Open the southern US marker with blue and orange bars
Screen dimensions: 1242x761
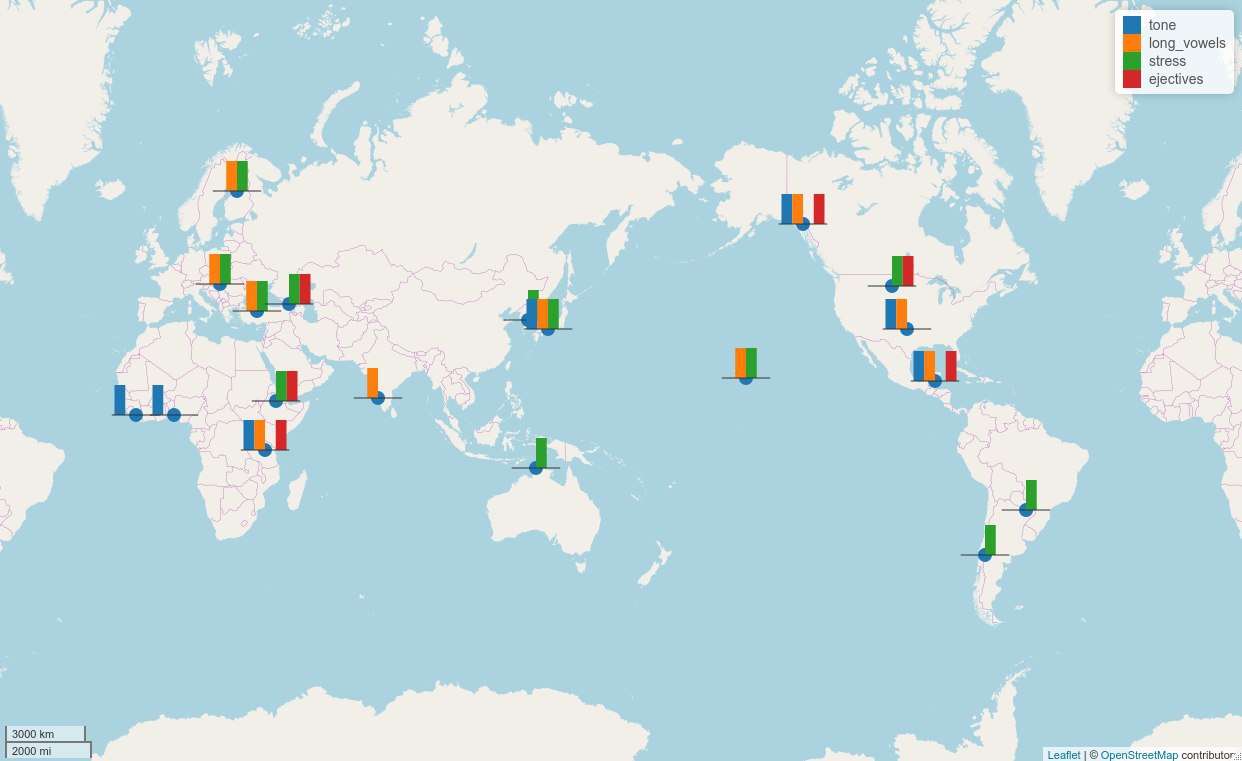907,328
